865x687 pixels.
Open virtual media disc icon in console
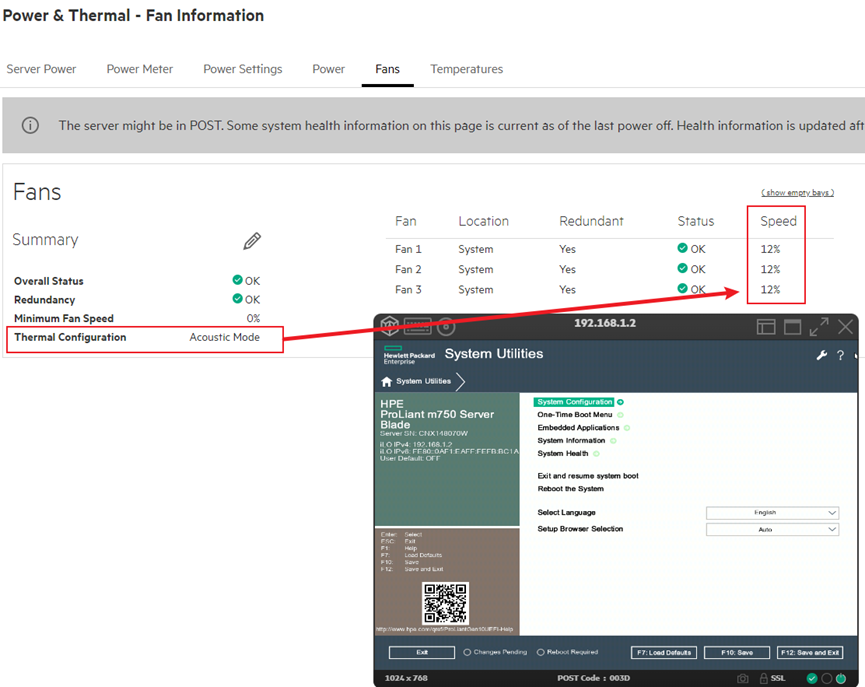(x=446, y=326)
